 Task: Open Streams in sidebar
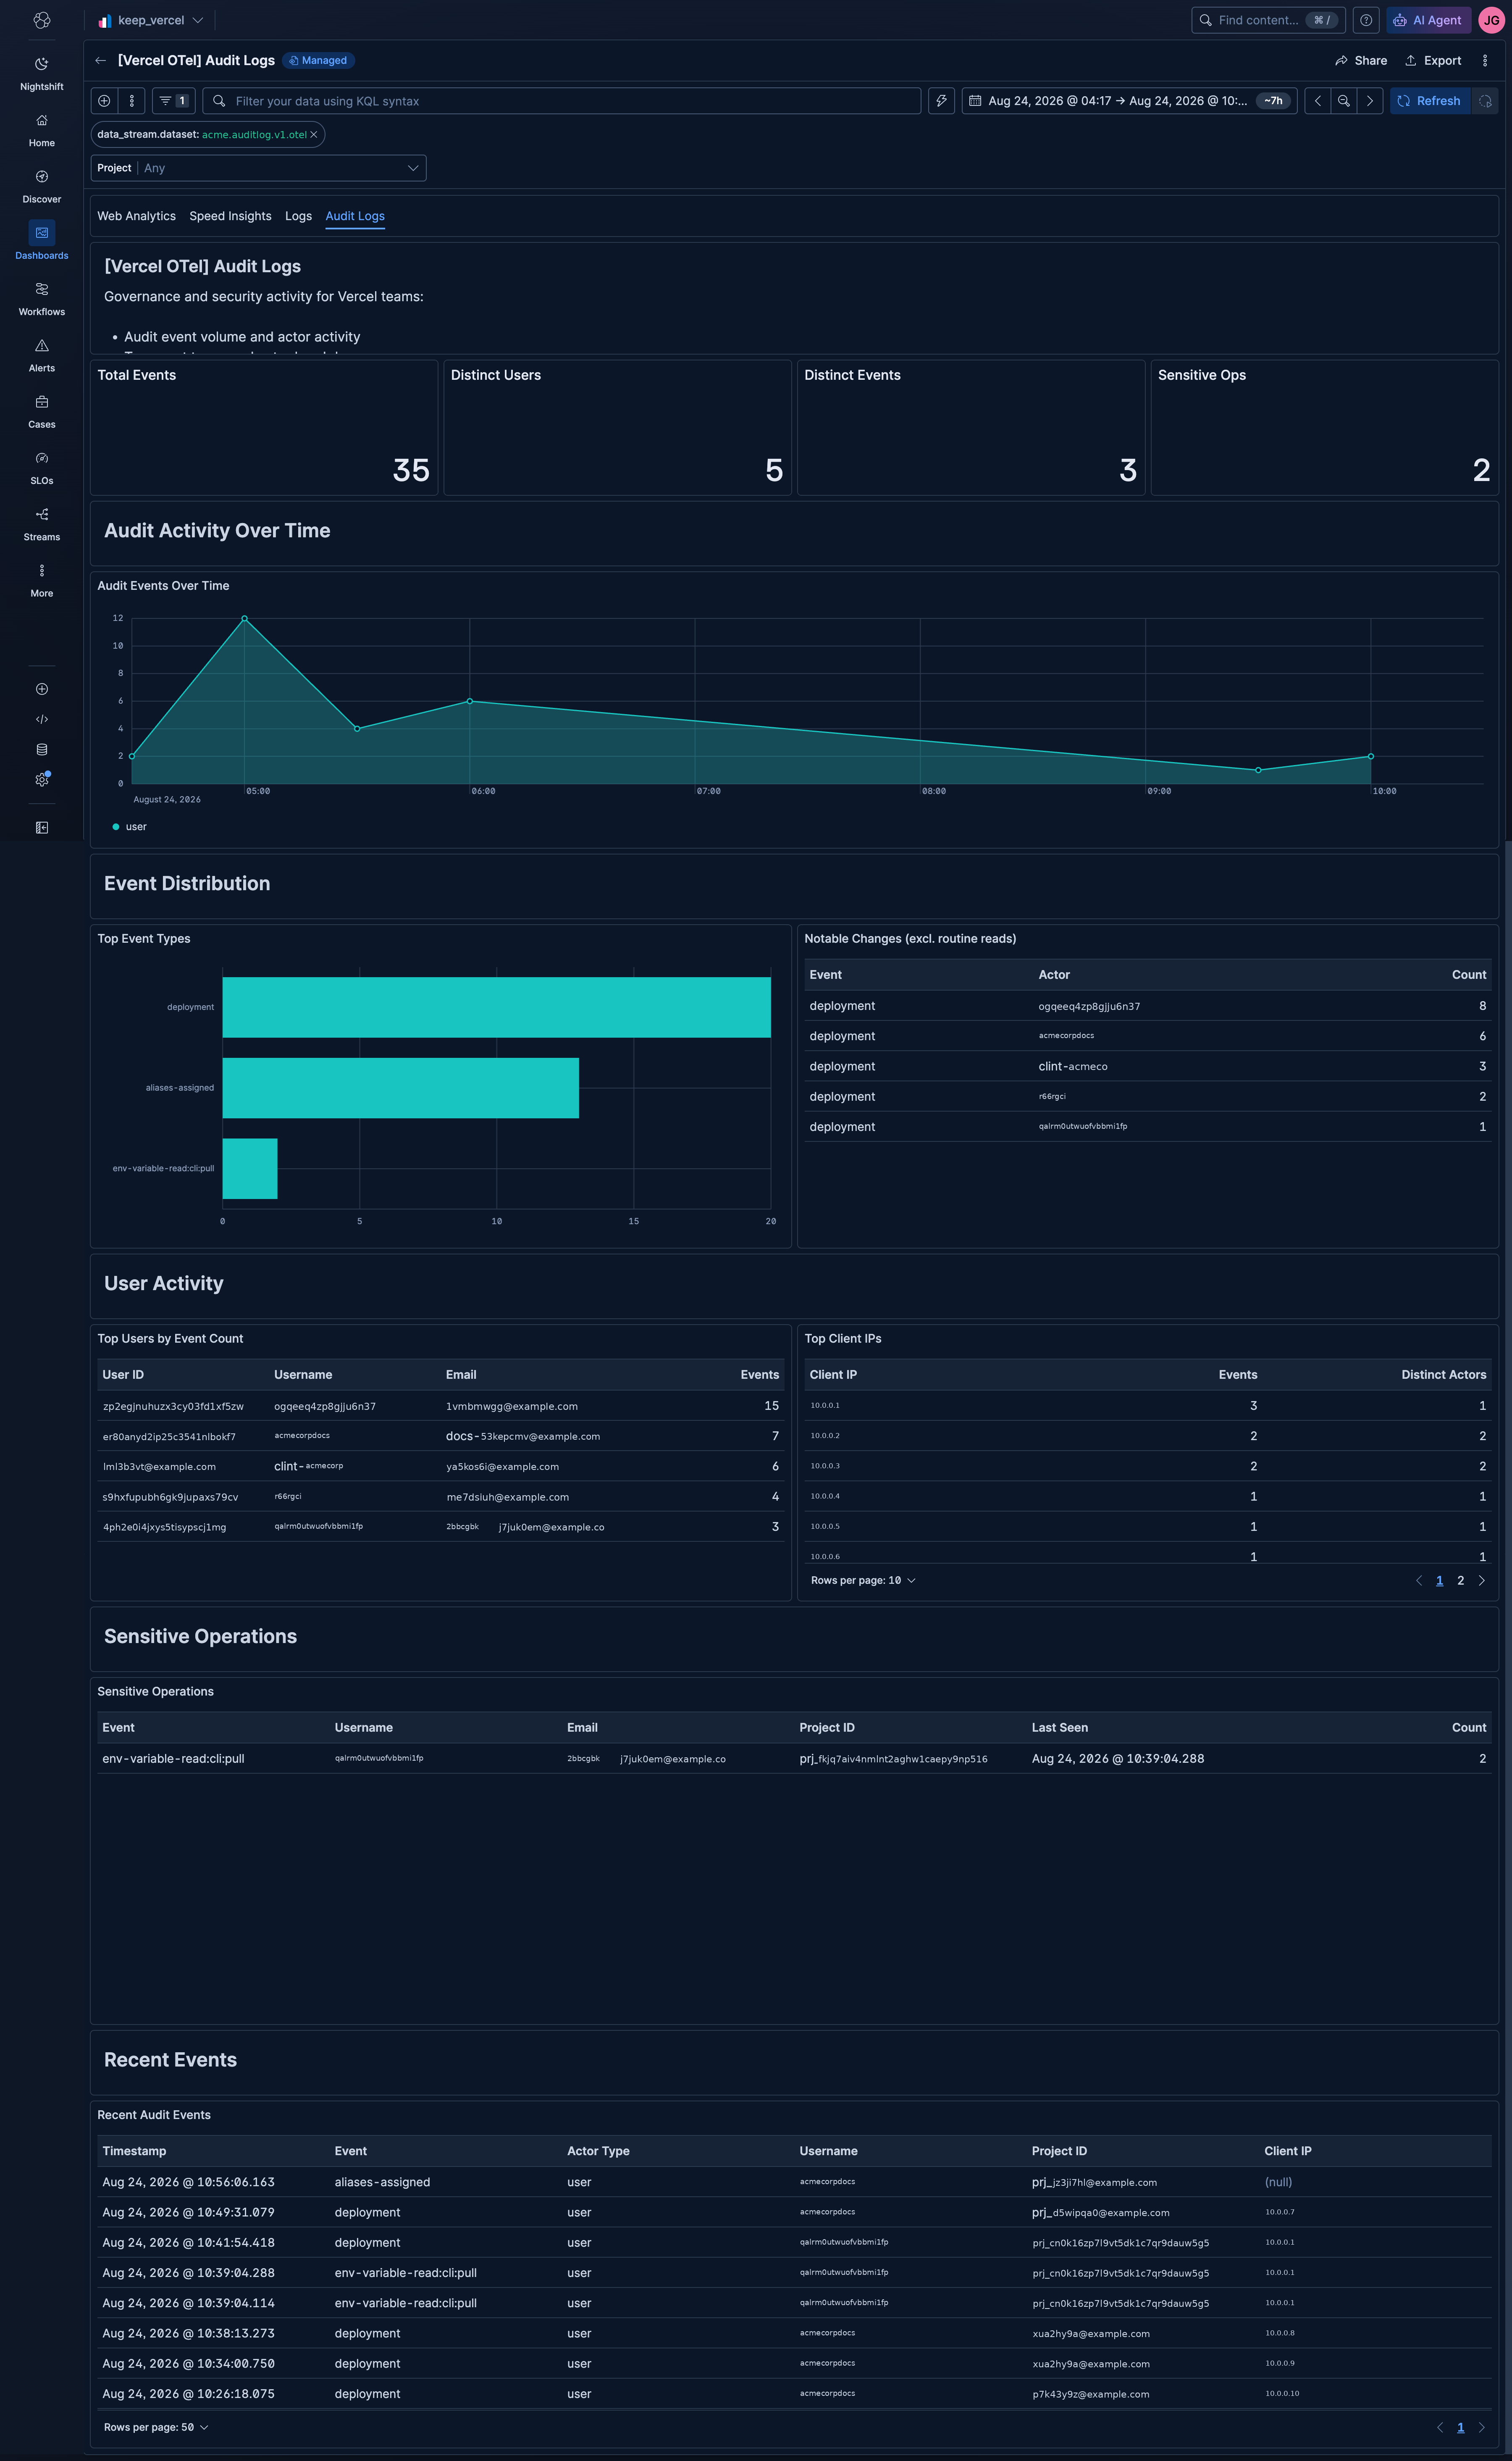click(x=41, y=523)
